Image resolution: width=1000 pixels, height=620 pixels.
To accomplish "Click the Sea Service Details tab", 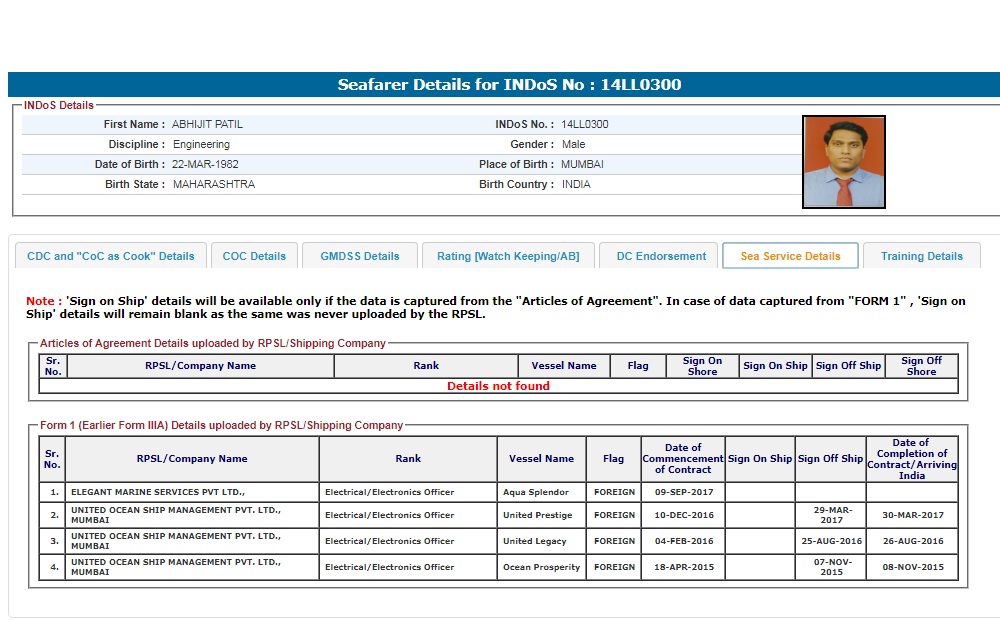I will click(x=790, y=256).
